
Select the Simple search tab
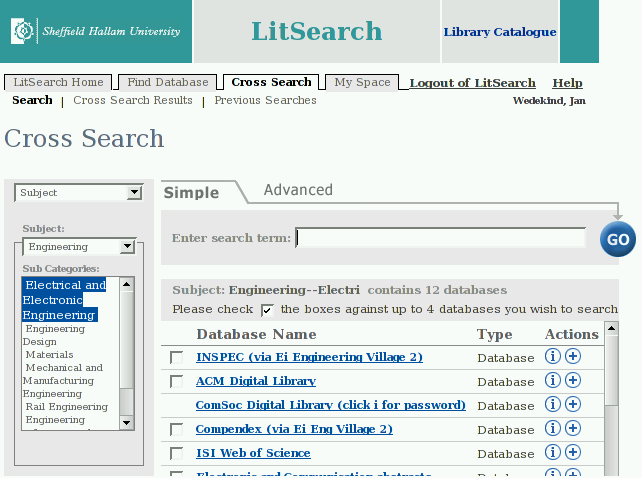pos(191,193)
